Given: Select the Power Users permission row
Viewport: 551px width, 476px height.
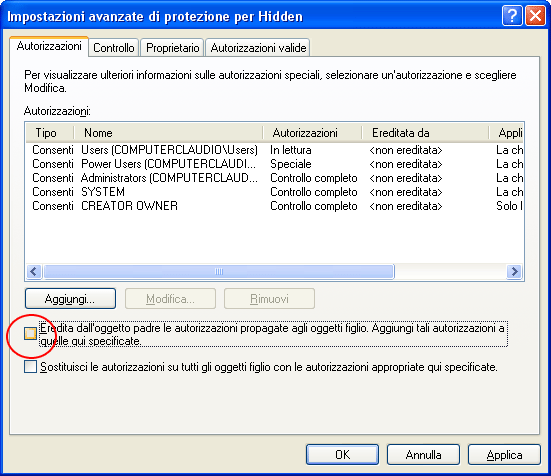Looking at the screenshot, I should pos(274,164).
